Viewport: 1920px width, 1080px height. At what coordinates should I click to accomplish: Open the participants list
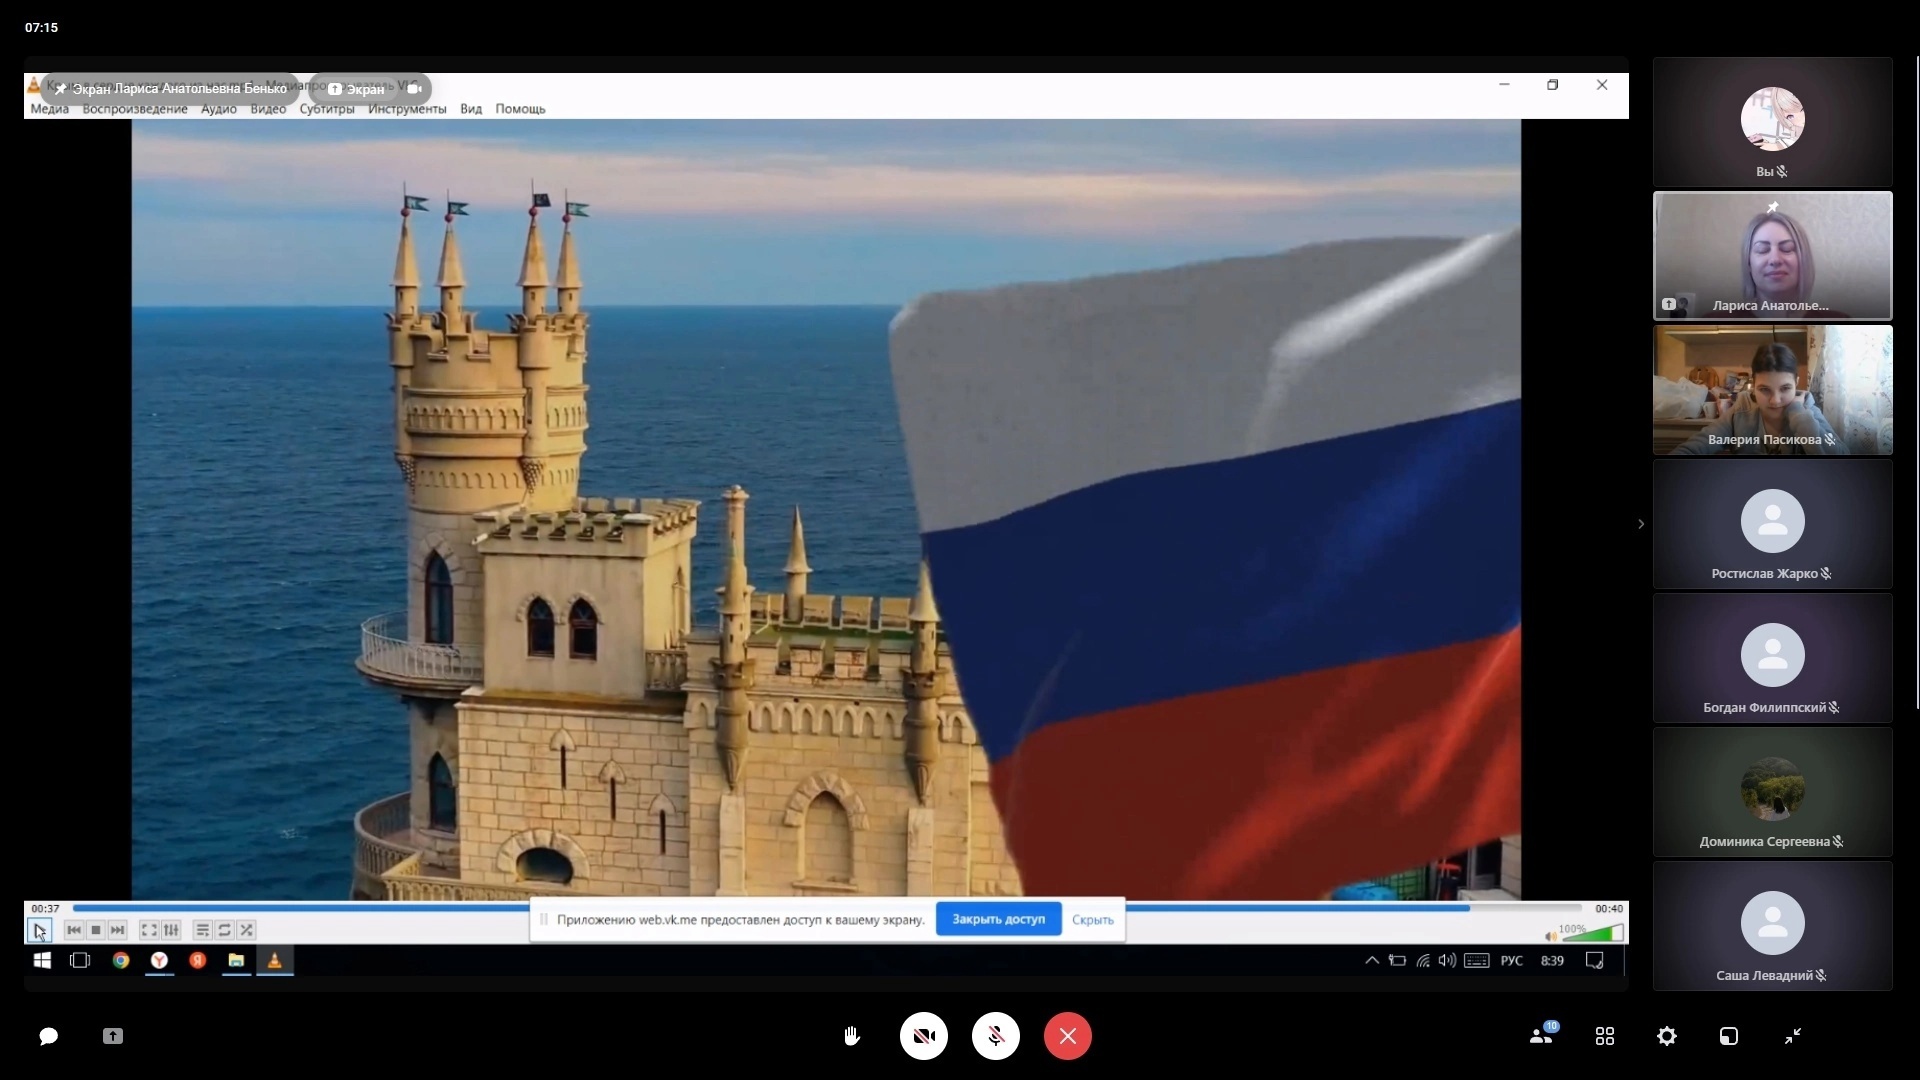coord(1542,1035)
